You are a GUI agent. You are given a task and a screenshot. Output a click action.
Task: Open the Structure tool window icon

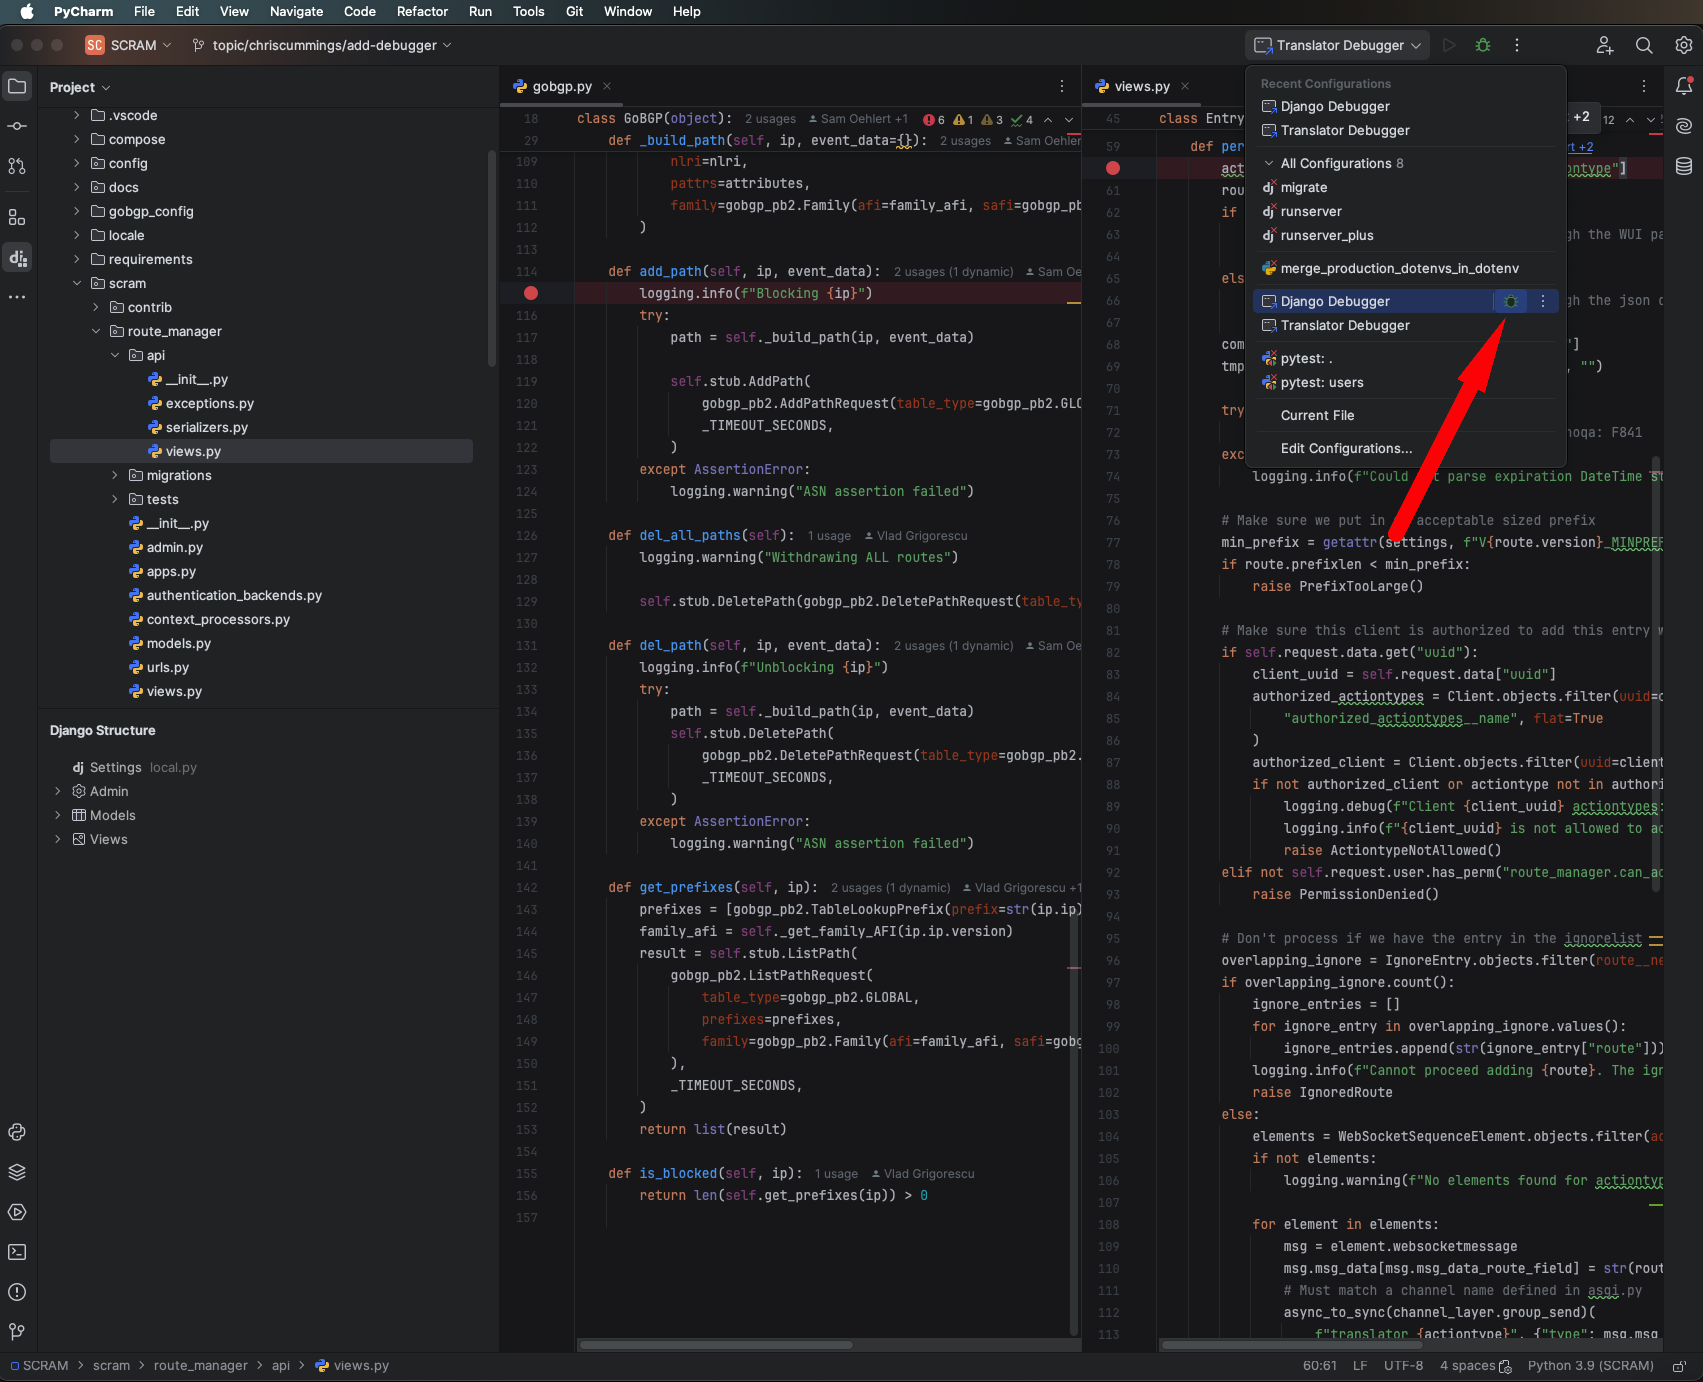[18, 217]
